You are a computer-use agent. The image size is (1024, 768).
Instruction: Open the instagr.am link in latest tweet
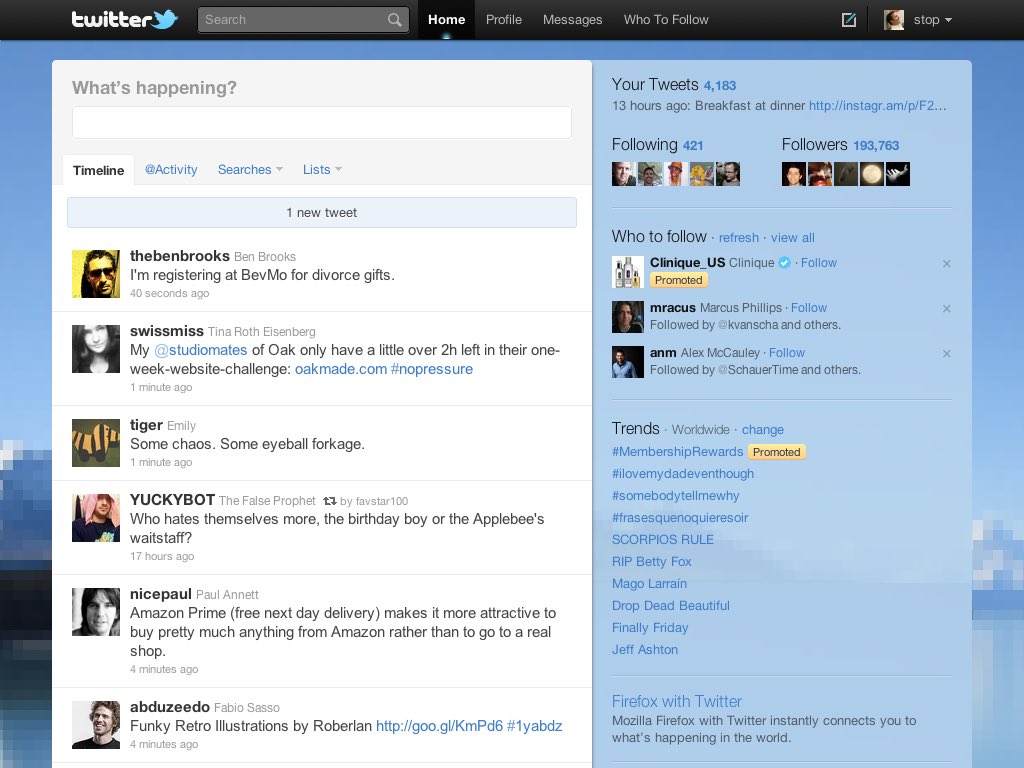pyautogui.click(x=877, y=106)
